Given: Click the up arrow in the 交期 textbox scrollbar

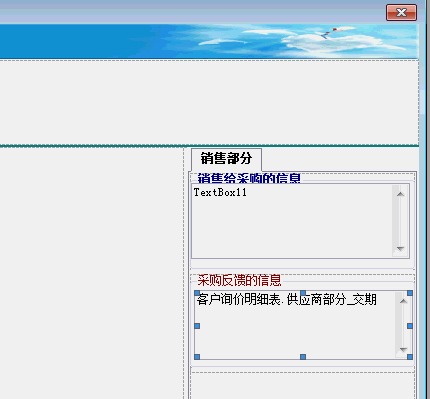Looking at the screenshot, I should 403,301.
